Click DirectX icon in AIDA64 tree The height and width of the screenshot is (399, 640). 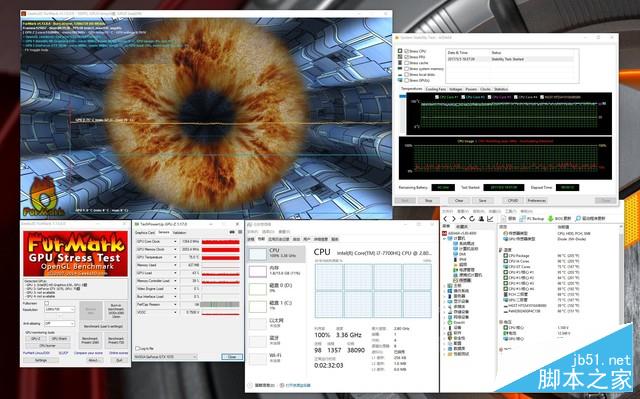450,323
